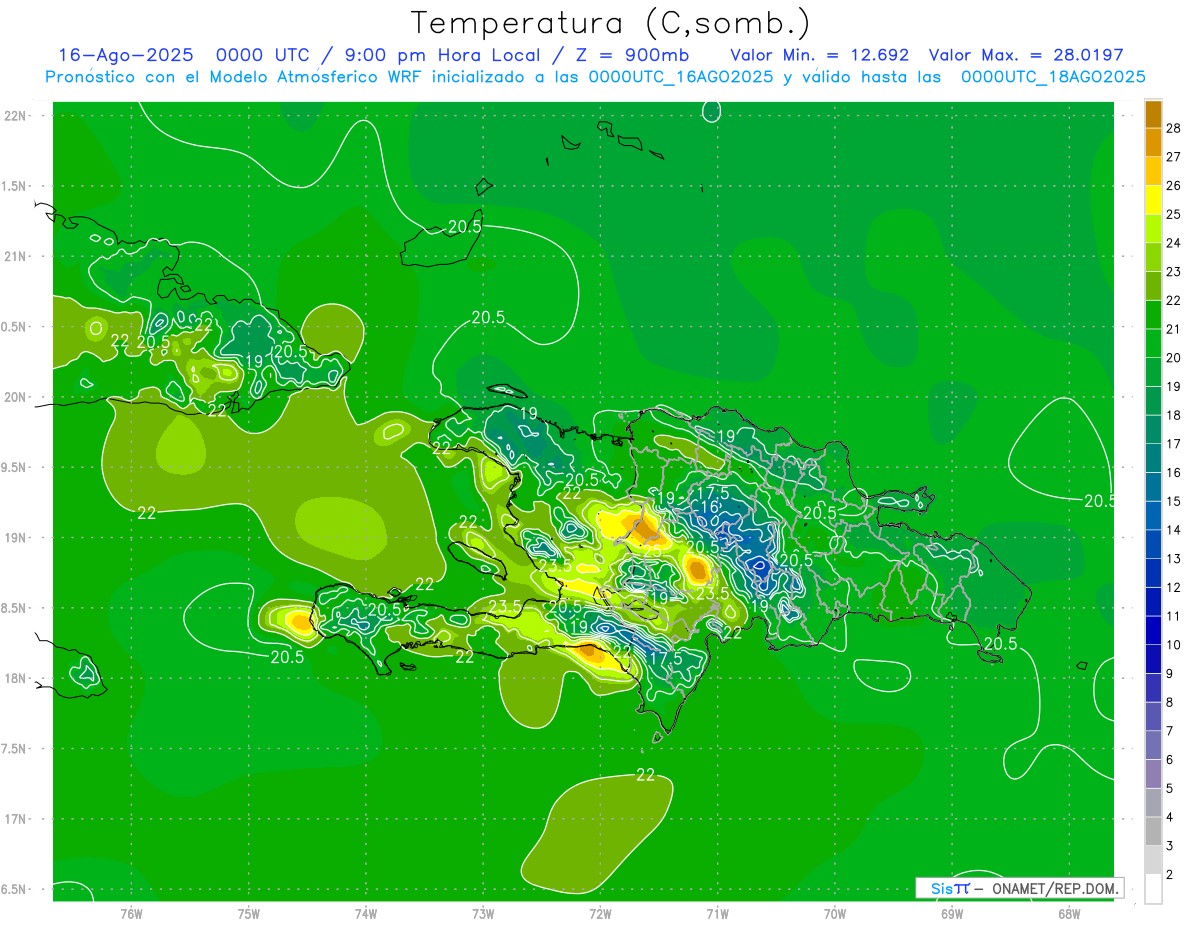Image resolution: width=1200 pixels, height=927 pixels.
Task: Click the "73W" longitude axis label
Action: [x=483, y=914]
